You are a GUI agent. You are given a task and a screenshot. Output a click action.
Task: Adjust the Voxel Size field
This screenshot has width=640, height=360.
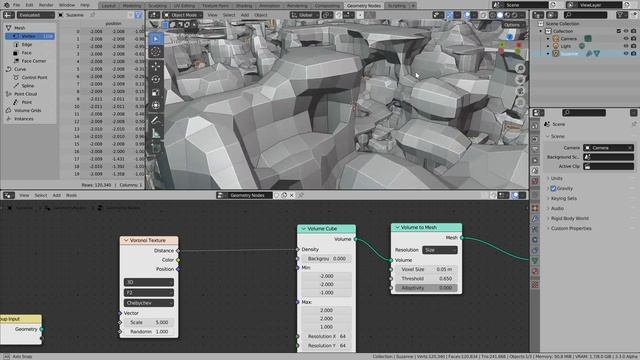pyautogui.click(x=426, y=269)
